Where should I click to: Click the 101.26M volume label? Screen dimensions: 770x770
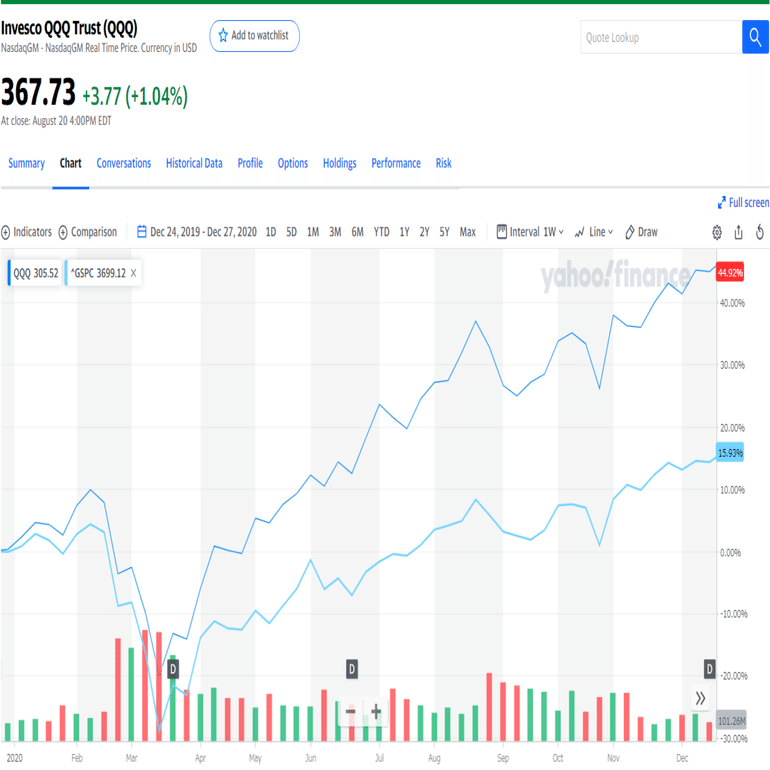(x=732, y=721)
